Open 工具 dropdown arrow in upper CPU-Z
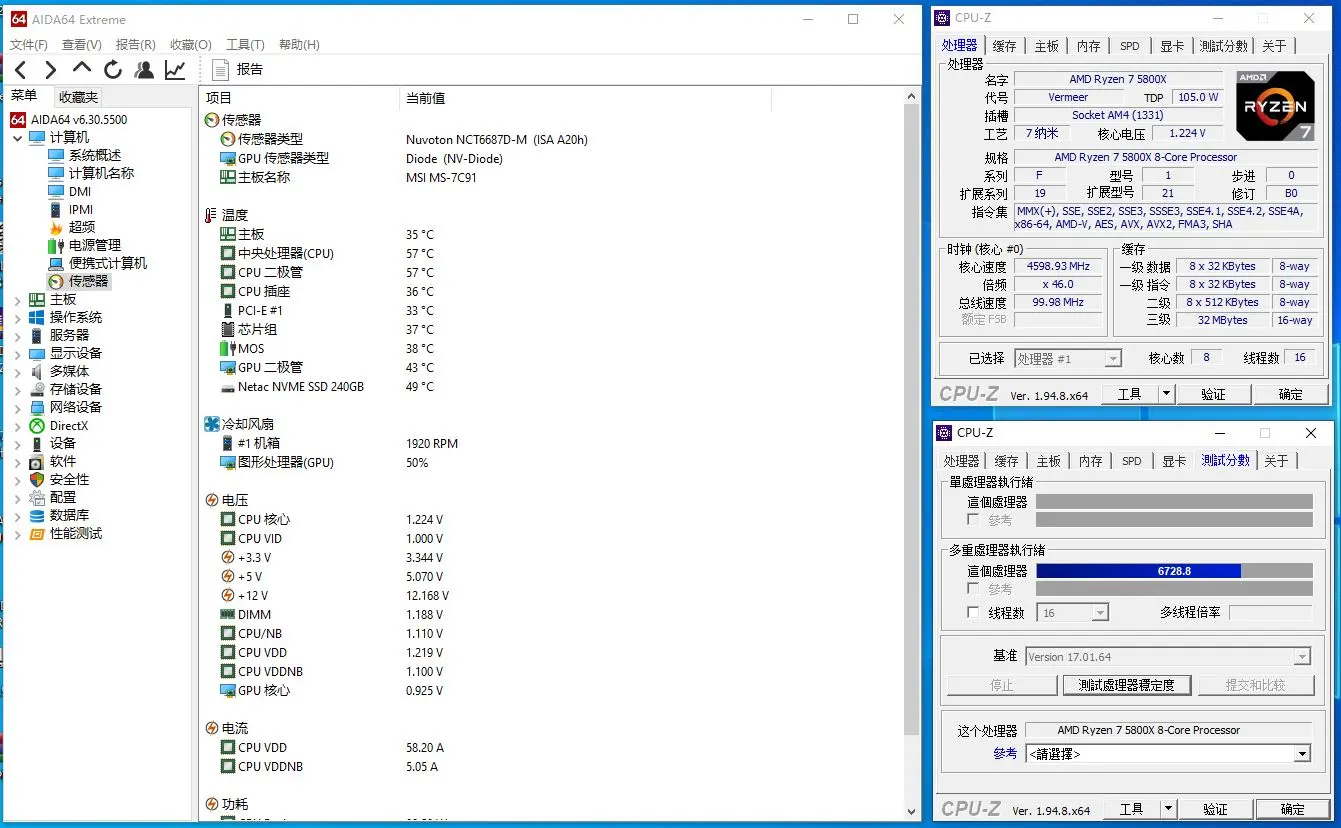Viewport: 1341px width, 828px height. (x=1166, y=394)
